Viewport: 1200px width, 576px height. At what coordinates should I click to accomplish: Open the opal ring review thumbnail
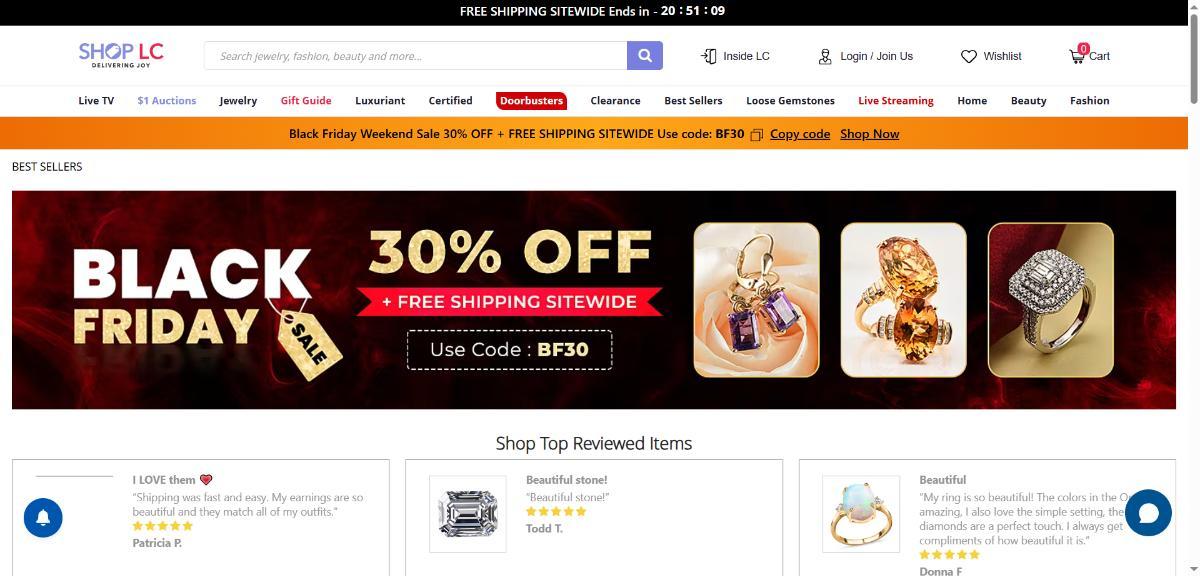tap(861, 514)
